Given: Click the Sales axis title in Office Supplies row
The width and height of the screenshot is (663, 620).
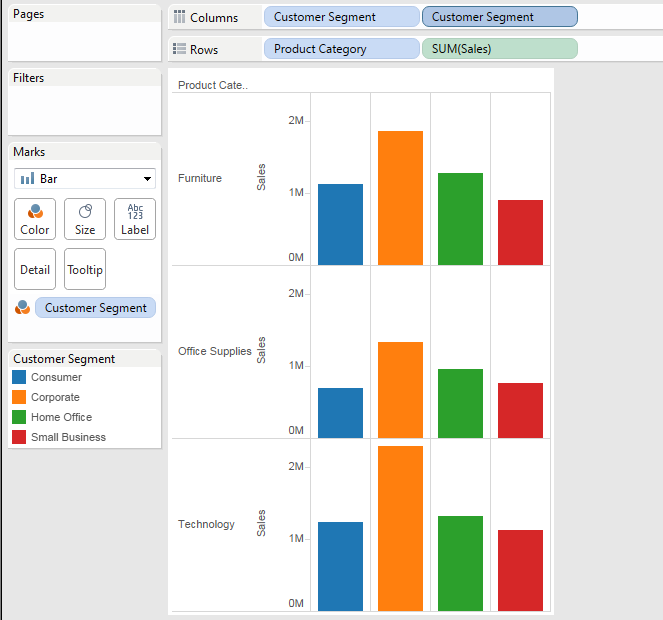Looking at the screenshot, I should tap(261, 350).
